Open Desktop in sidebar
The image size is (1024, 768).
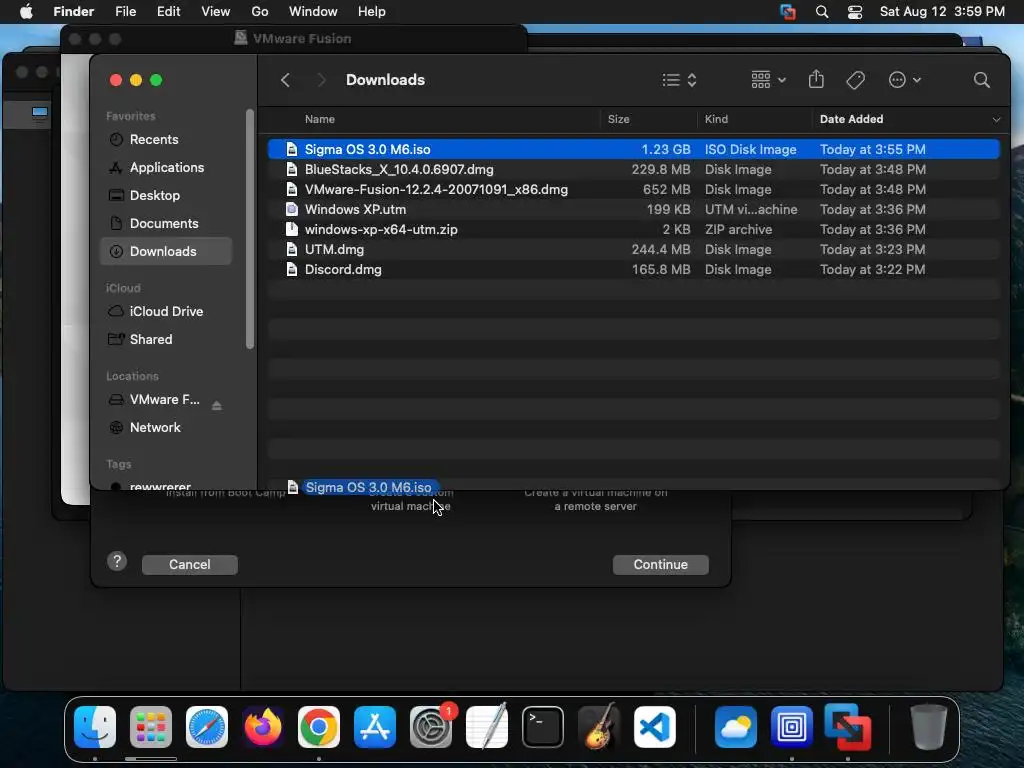click(x=167, y=195)
